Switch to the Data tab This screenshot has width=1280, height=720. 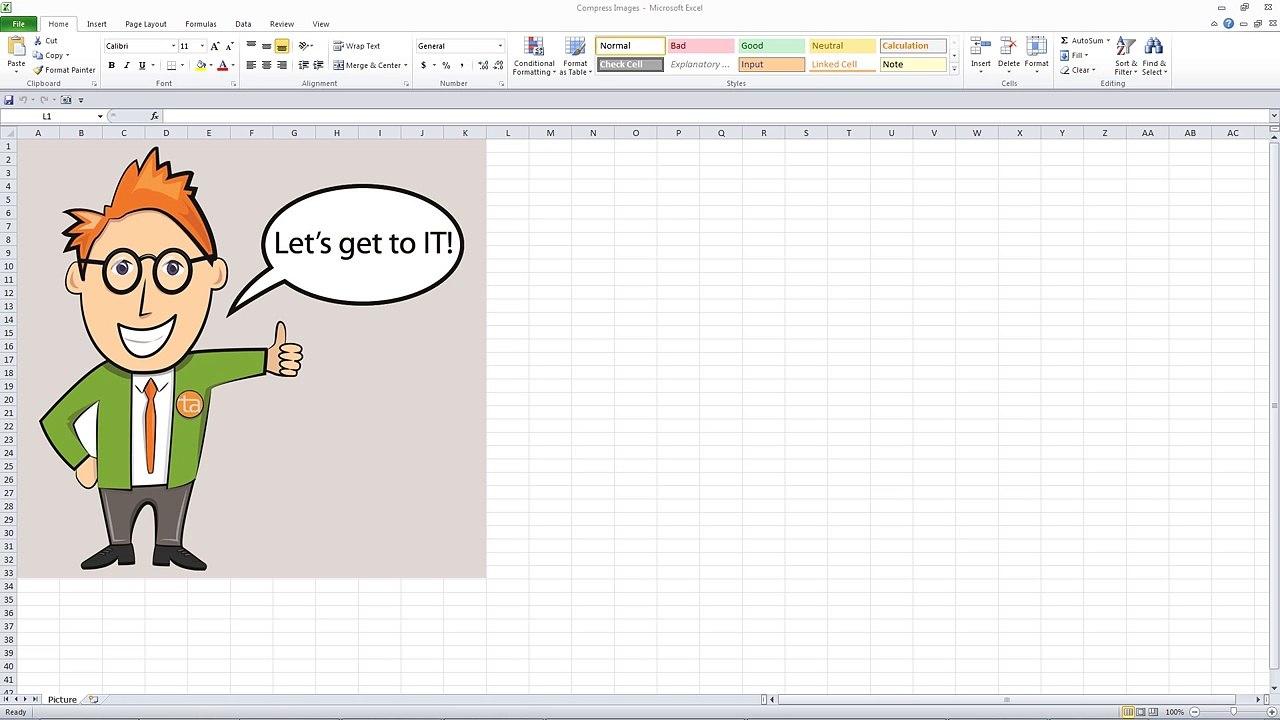pos(243,24)
